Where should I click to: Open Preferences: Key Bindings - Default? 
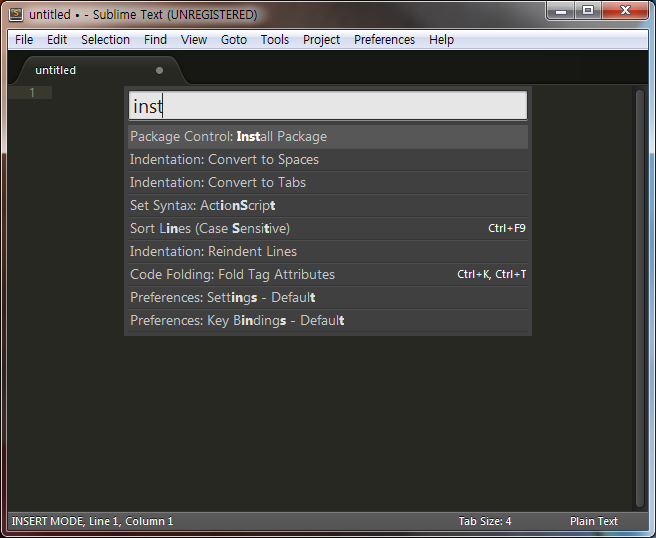click(328, 320)
